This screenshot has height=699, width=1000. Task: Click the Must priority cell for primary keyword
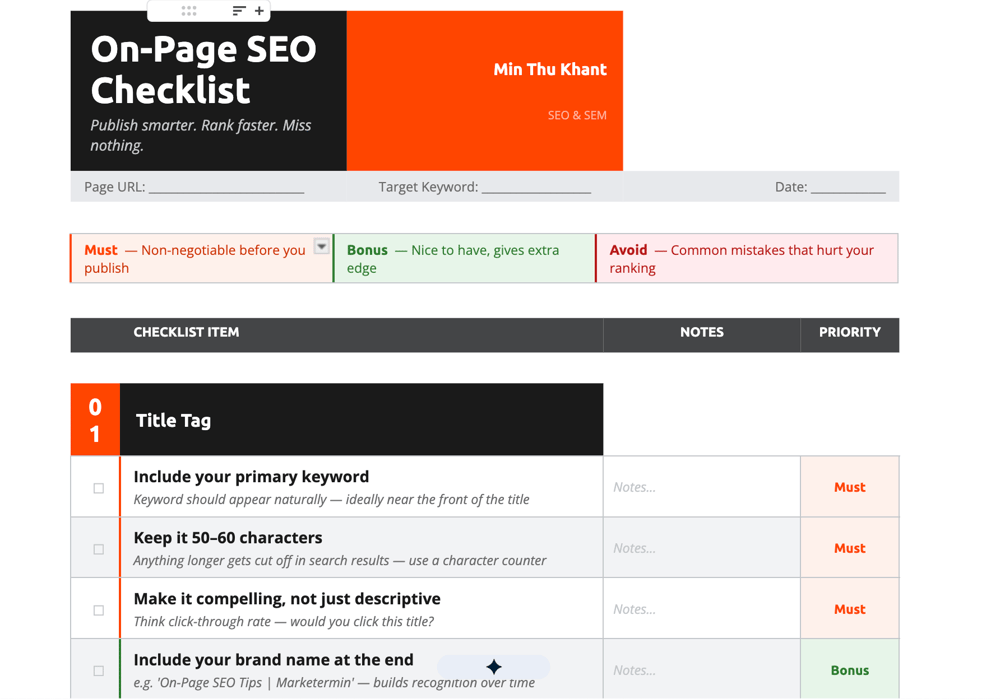coord(850,487)
